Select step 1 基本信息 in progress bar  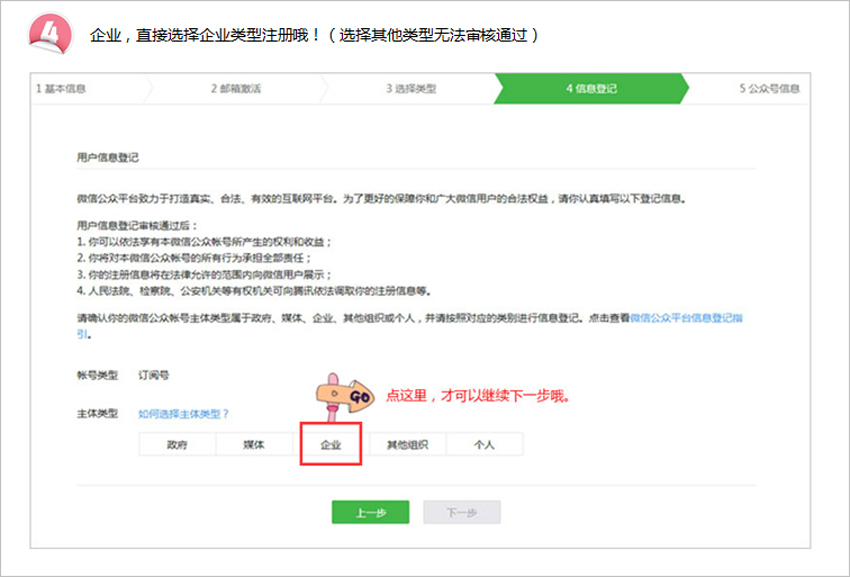(x=62, y=88)
